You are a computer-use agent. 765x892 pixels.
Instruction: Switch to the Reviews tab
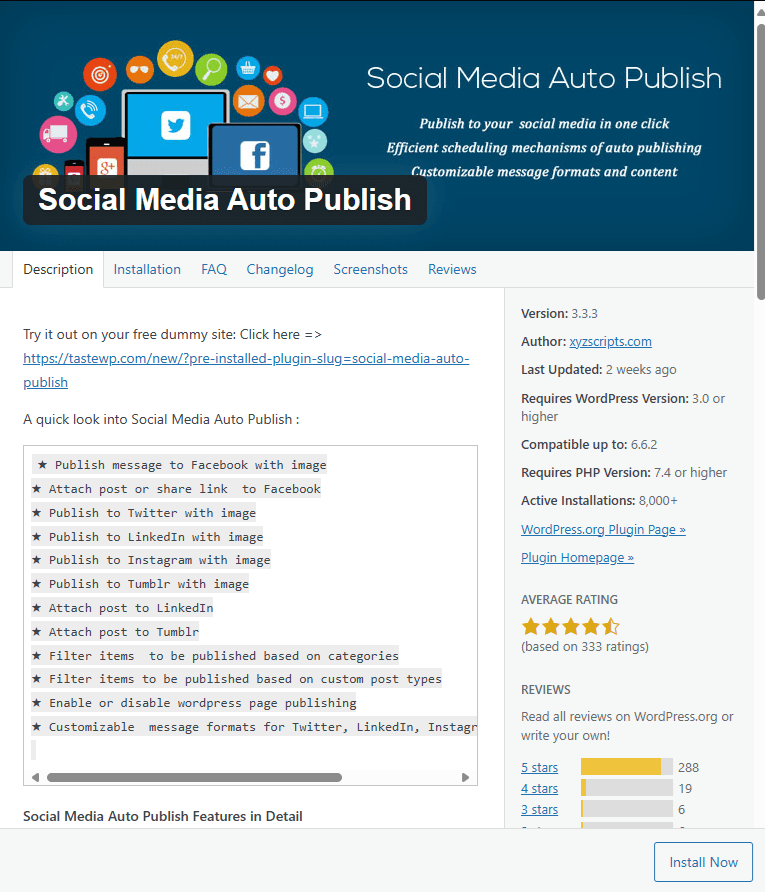point(452,269)
